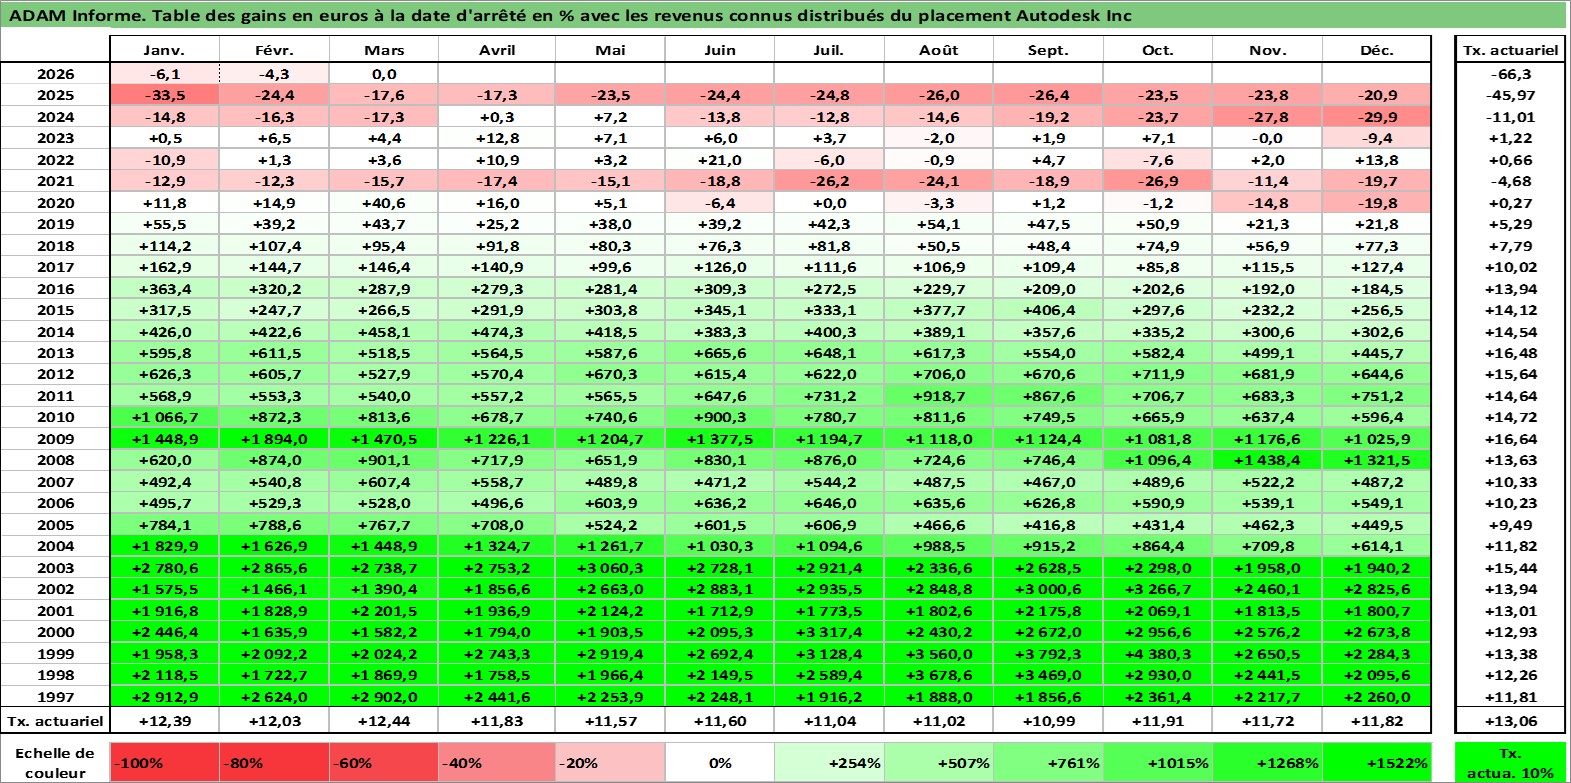Image resolution: width=1571 pixels, height=783 pixels.
Task: Select the Sept. column header
Action: click(x=1048, y=50)
